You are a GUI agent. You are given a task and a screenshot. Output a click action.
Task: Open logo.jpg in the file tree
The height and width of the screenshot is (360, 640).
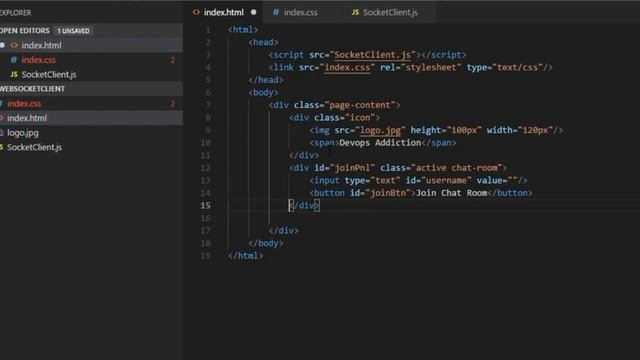pyautogui.click(x=91, y=133)
